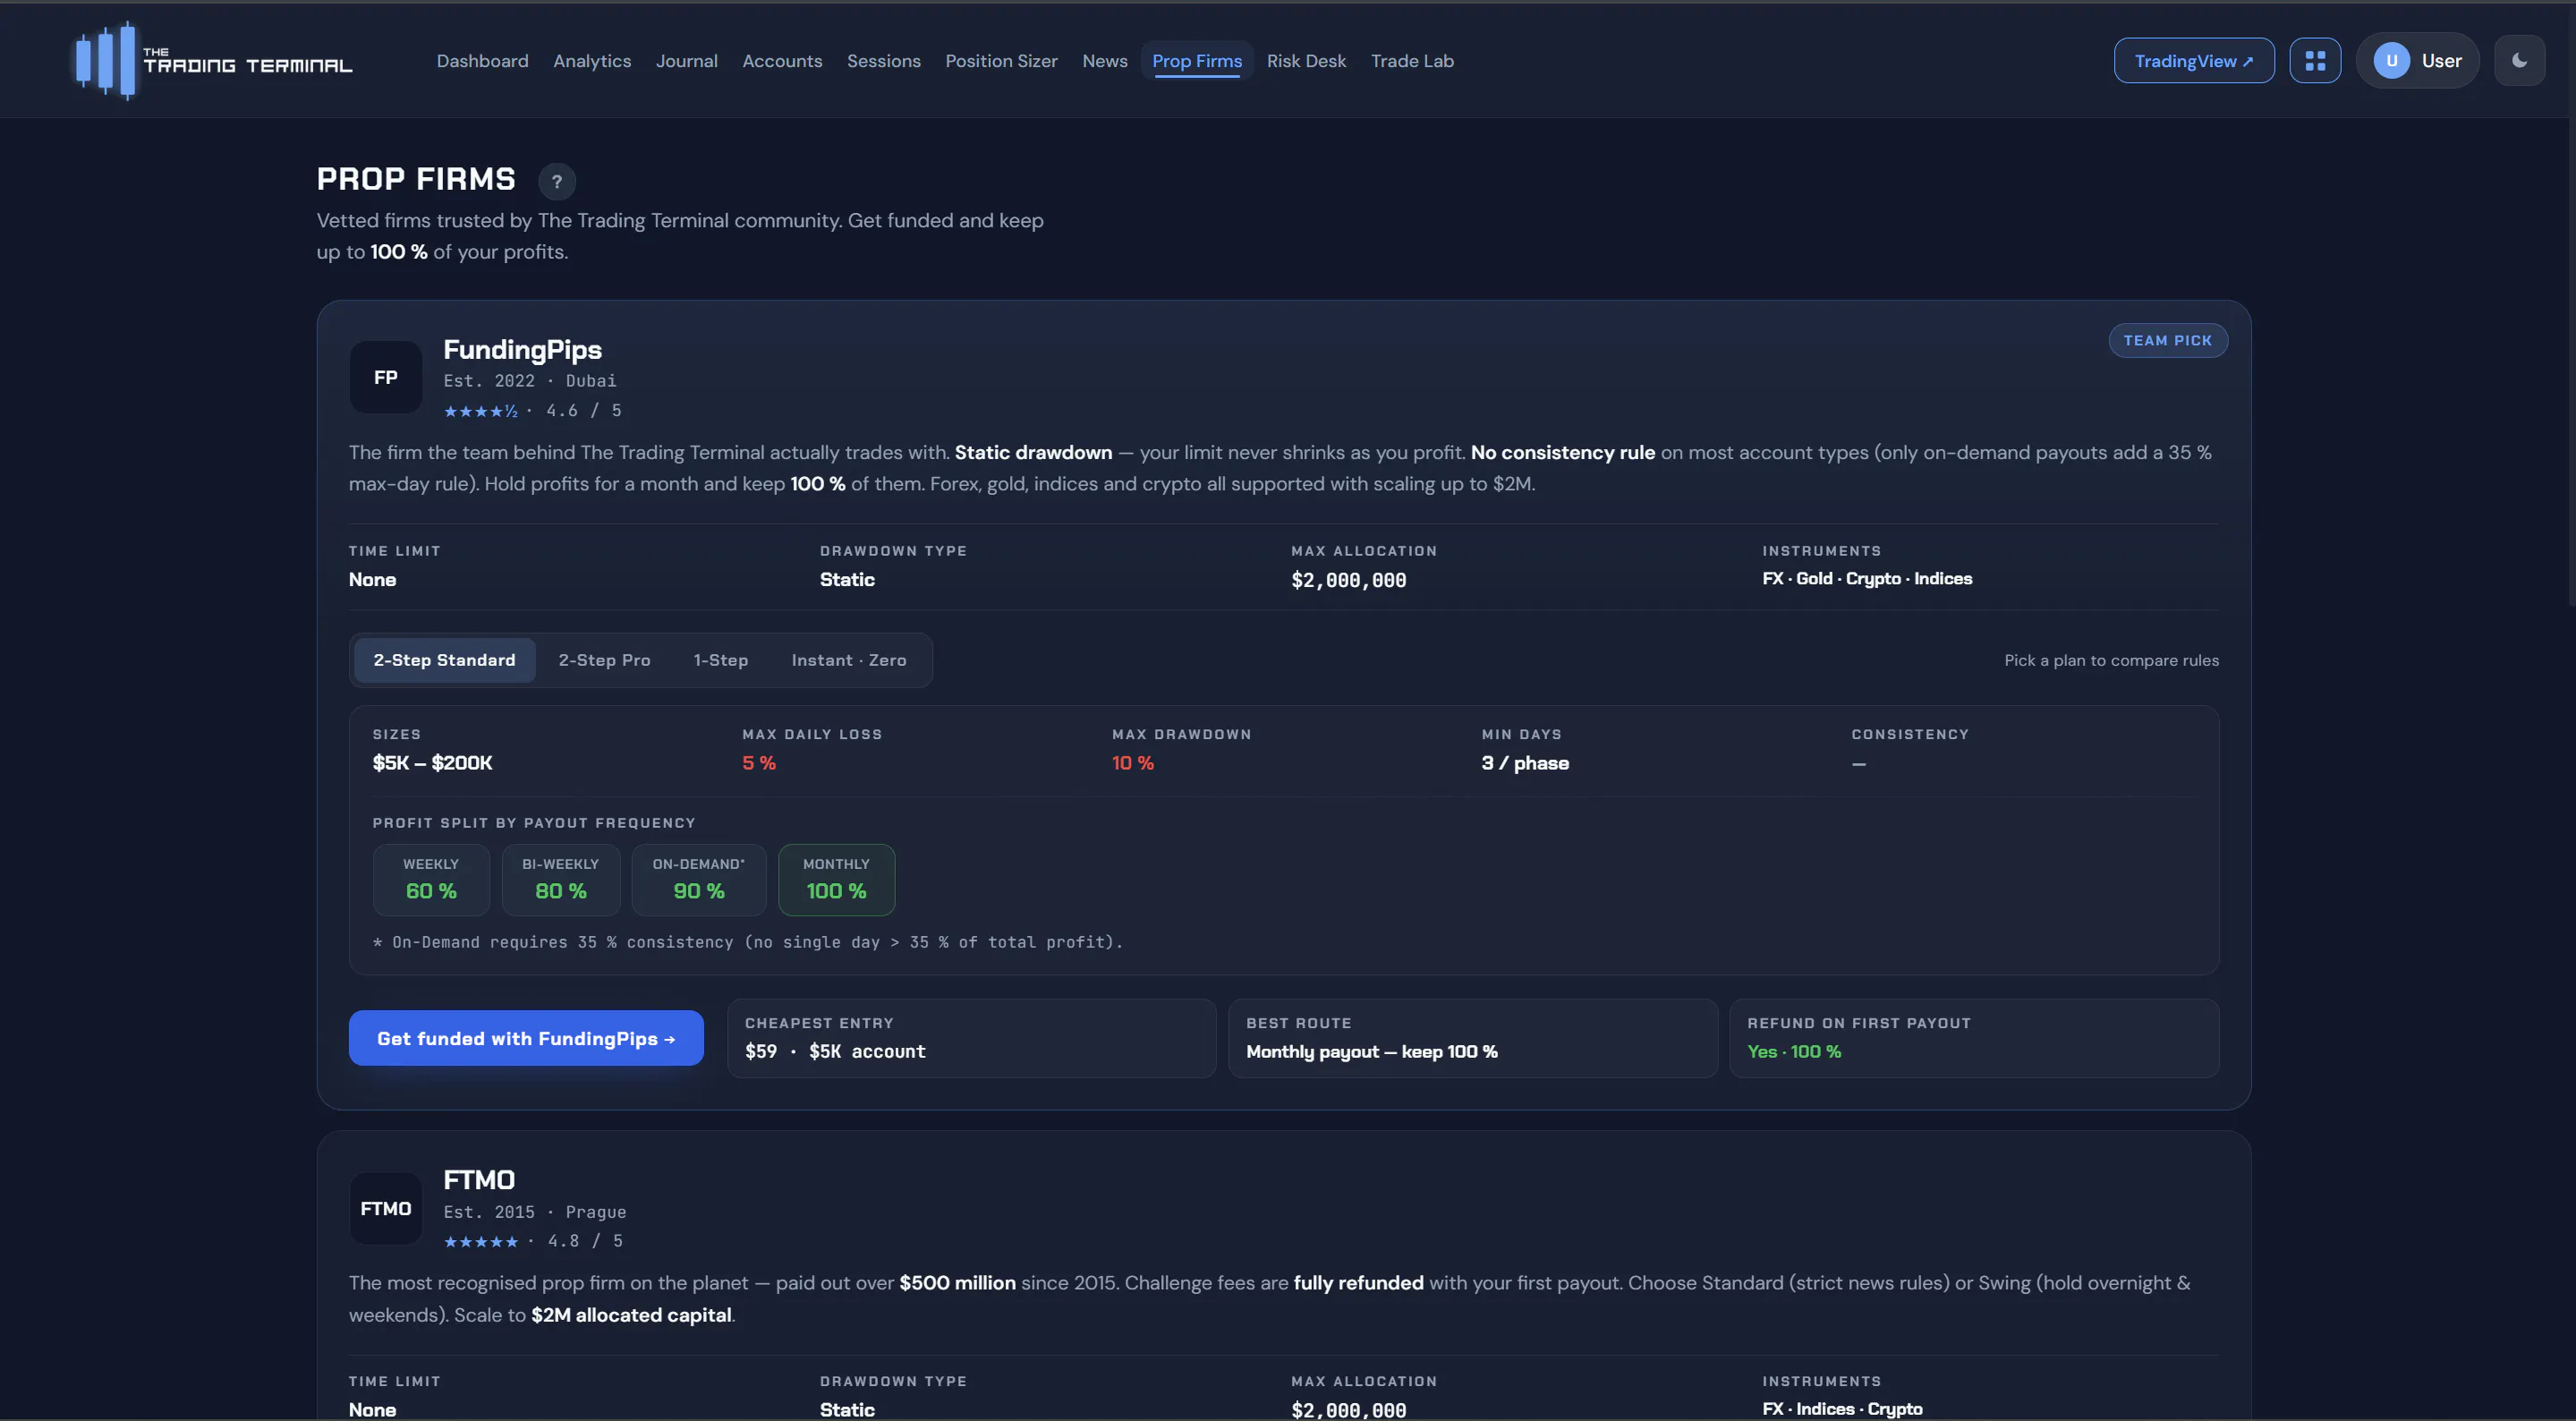Screen dimensions: 2576x1421
Task: Open the apps grid icon
Action: pyautogui.click(x=2315, y=61)
